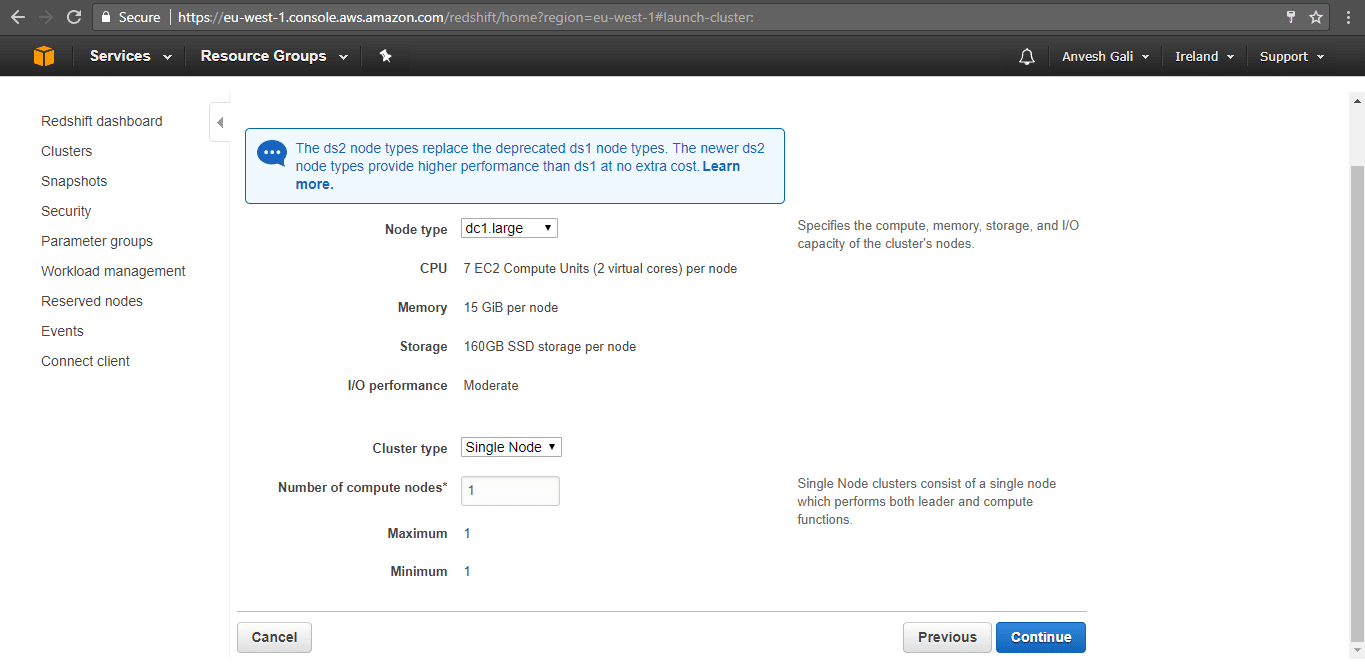Click the page vertical scrollbar
This screenshot has height=666, width=1365.
point(1357,404)
